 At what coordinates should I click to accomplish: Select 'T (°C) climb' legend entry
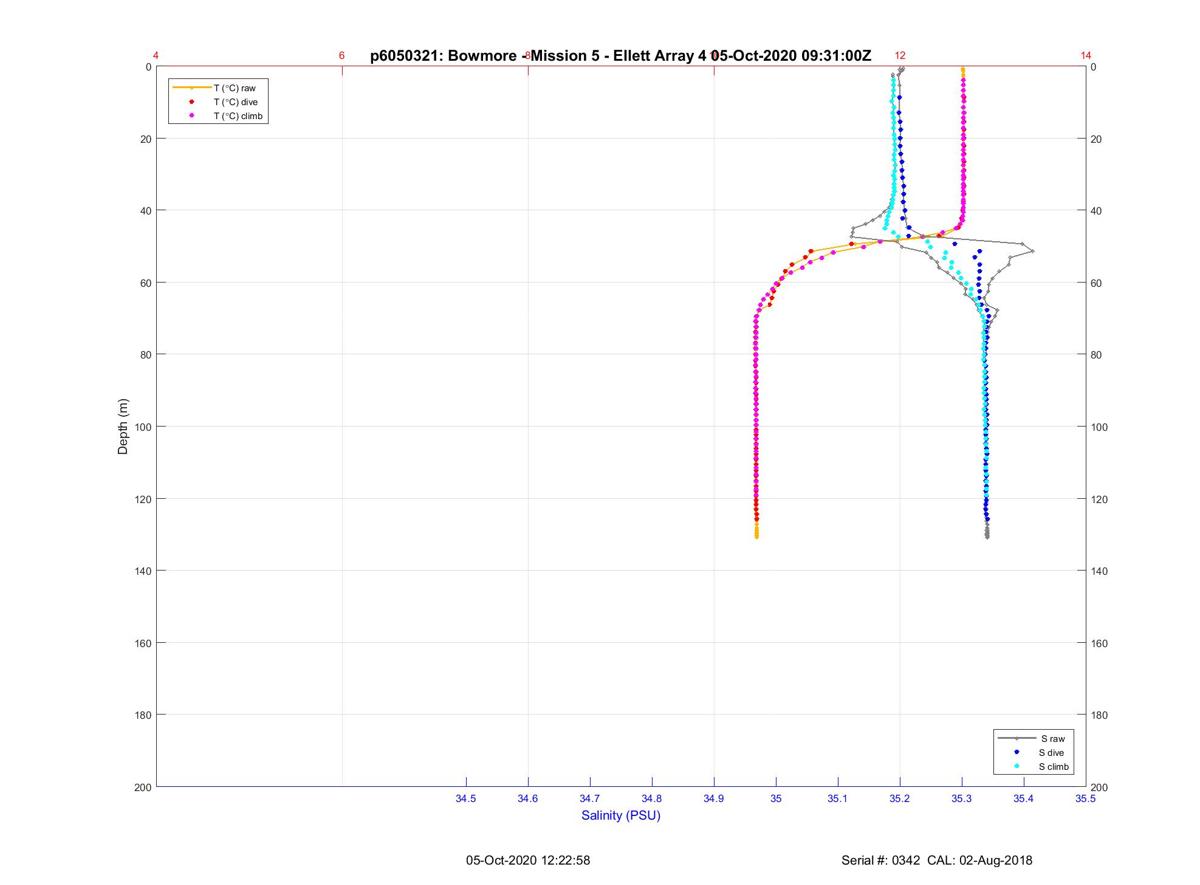coord(238,116)
